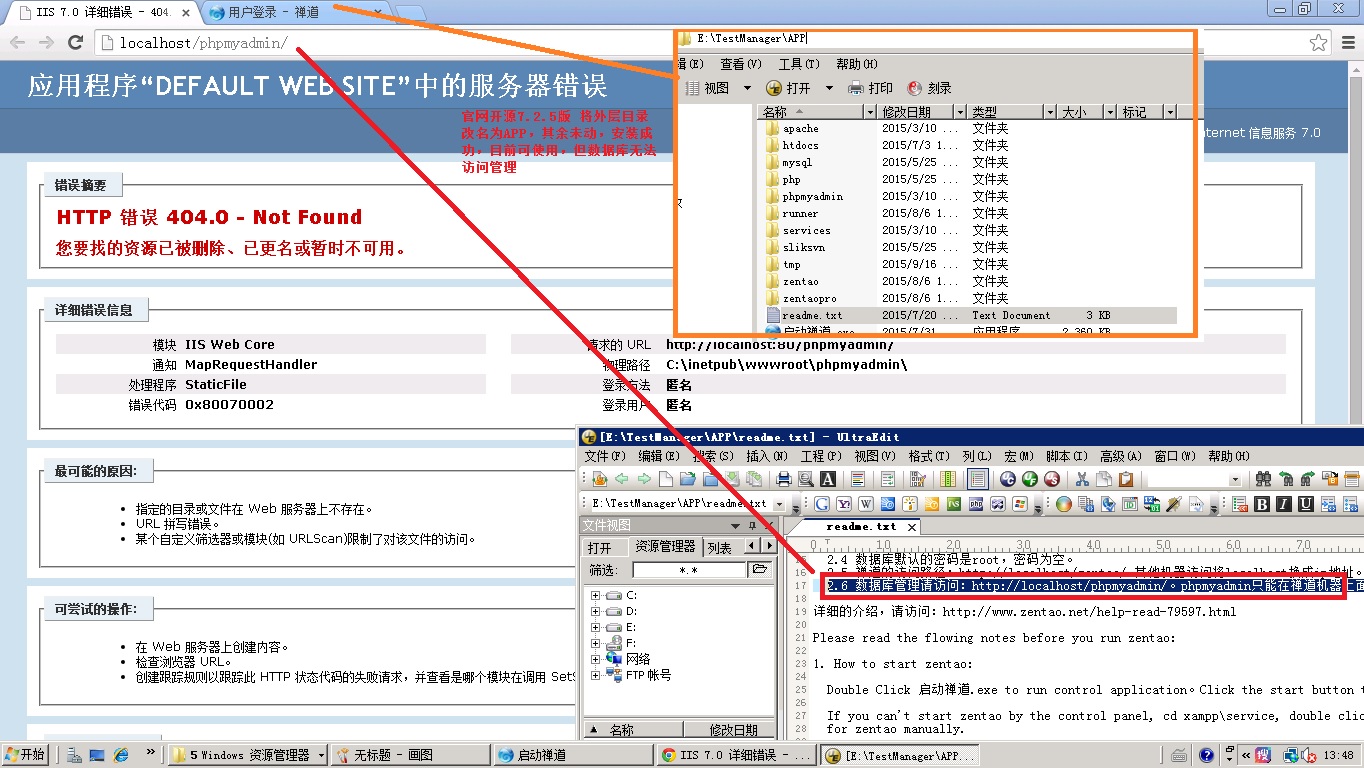This screenshot has width=1364, height=768.
Task: Switch to the 资源管理器 tab in file view
Action: [x=665, y=547]
